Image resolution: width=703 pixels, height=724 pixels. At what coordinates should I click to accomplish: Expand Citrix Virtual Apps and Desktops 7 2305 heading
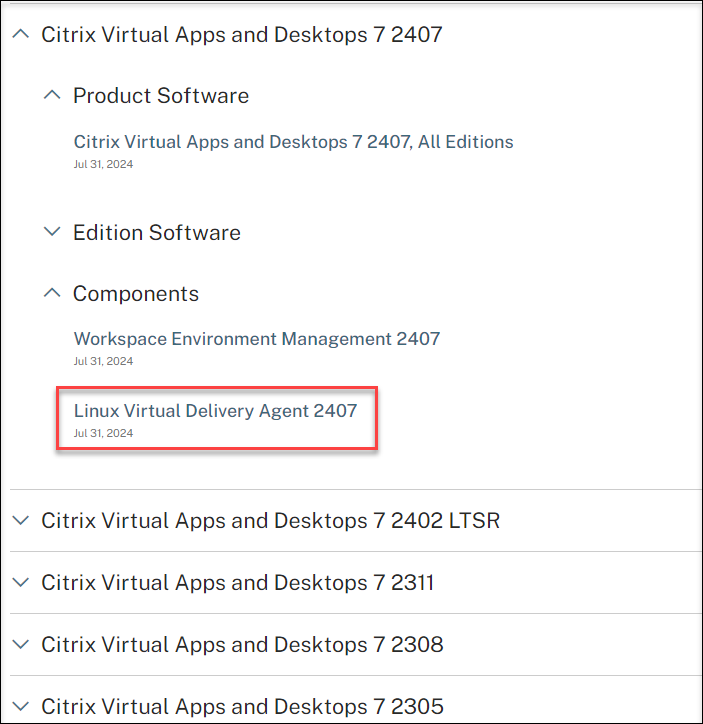(242, 707)
